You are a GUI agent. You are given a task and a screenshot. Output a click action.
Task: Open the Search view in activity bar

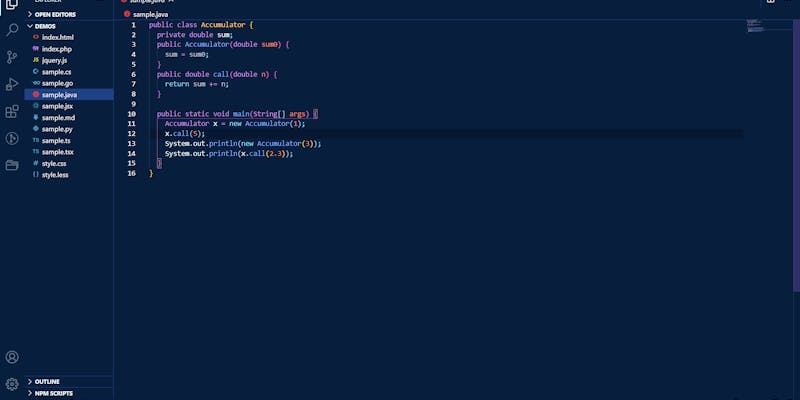coord(12,30)
